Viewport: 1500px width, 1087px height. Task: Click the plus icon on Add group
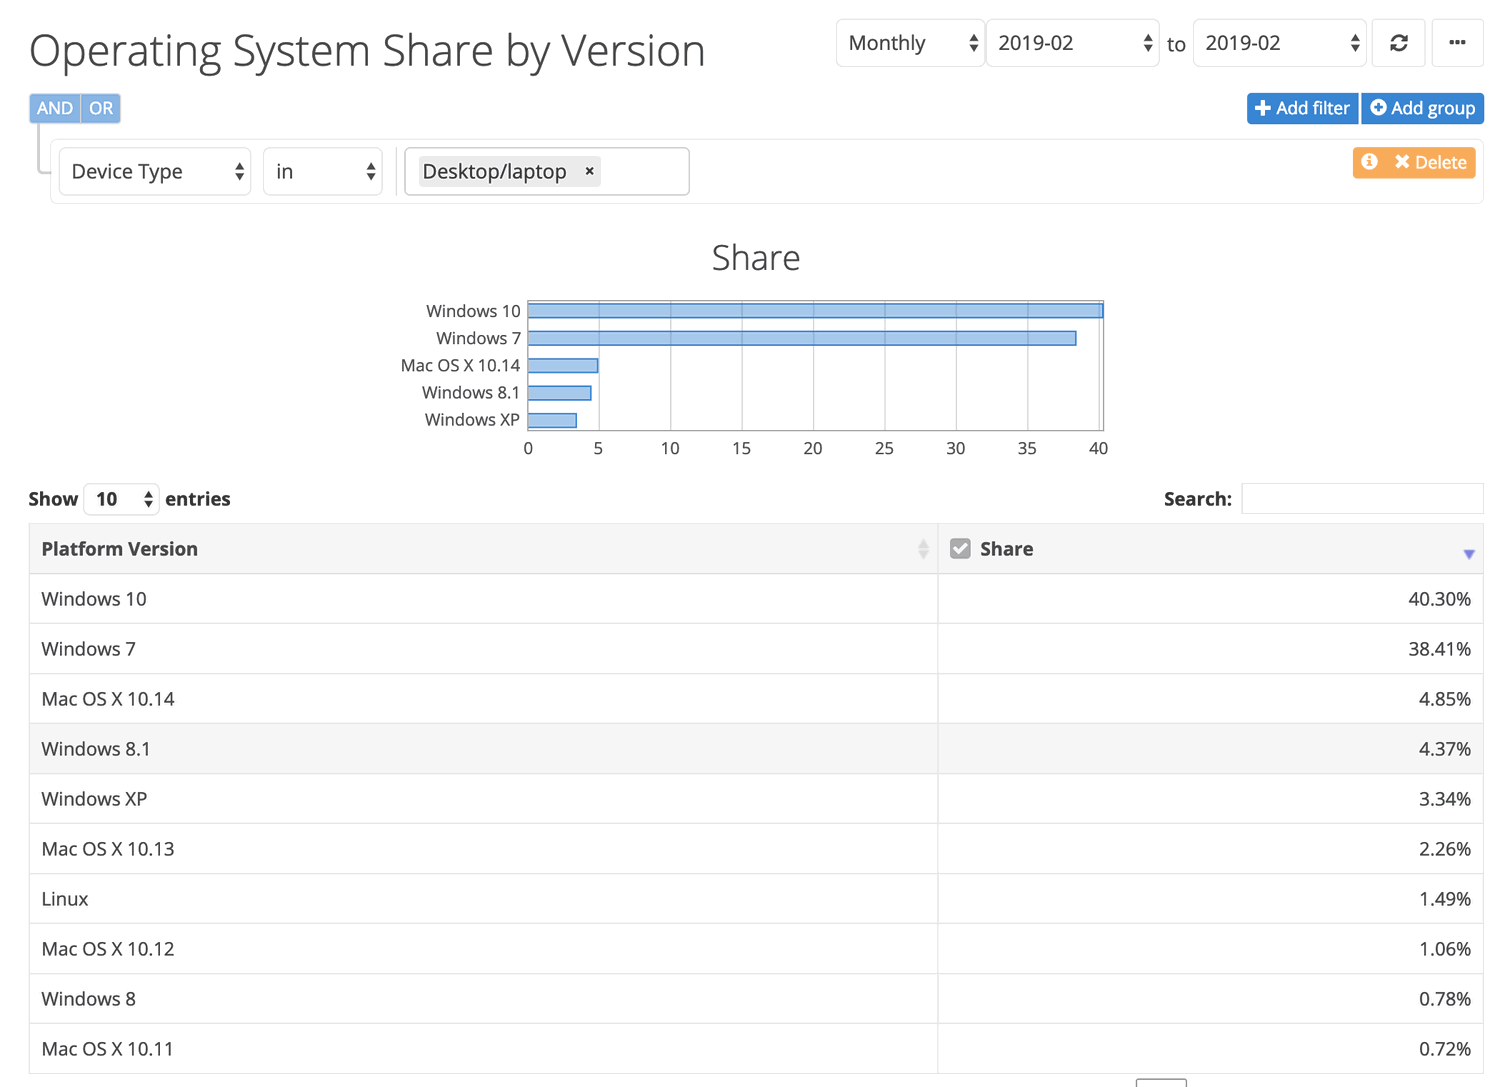point(1379,108)
